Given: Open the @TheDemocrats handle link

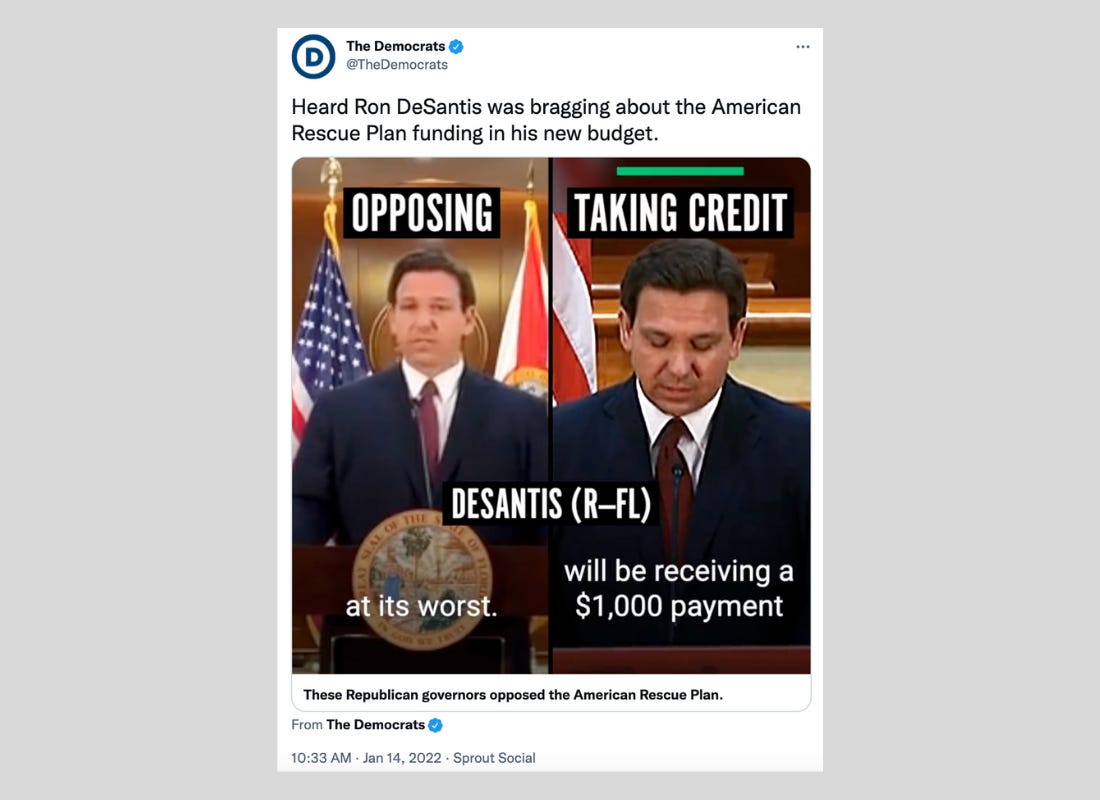Looking at the screenshot, I should pyautogui.click(x=396, y=65).
